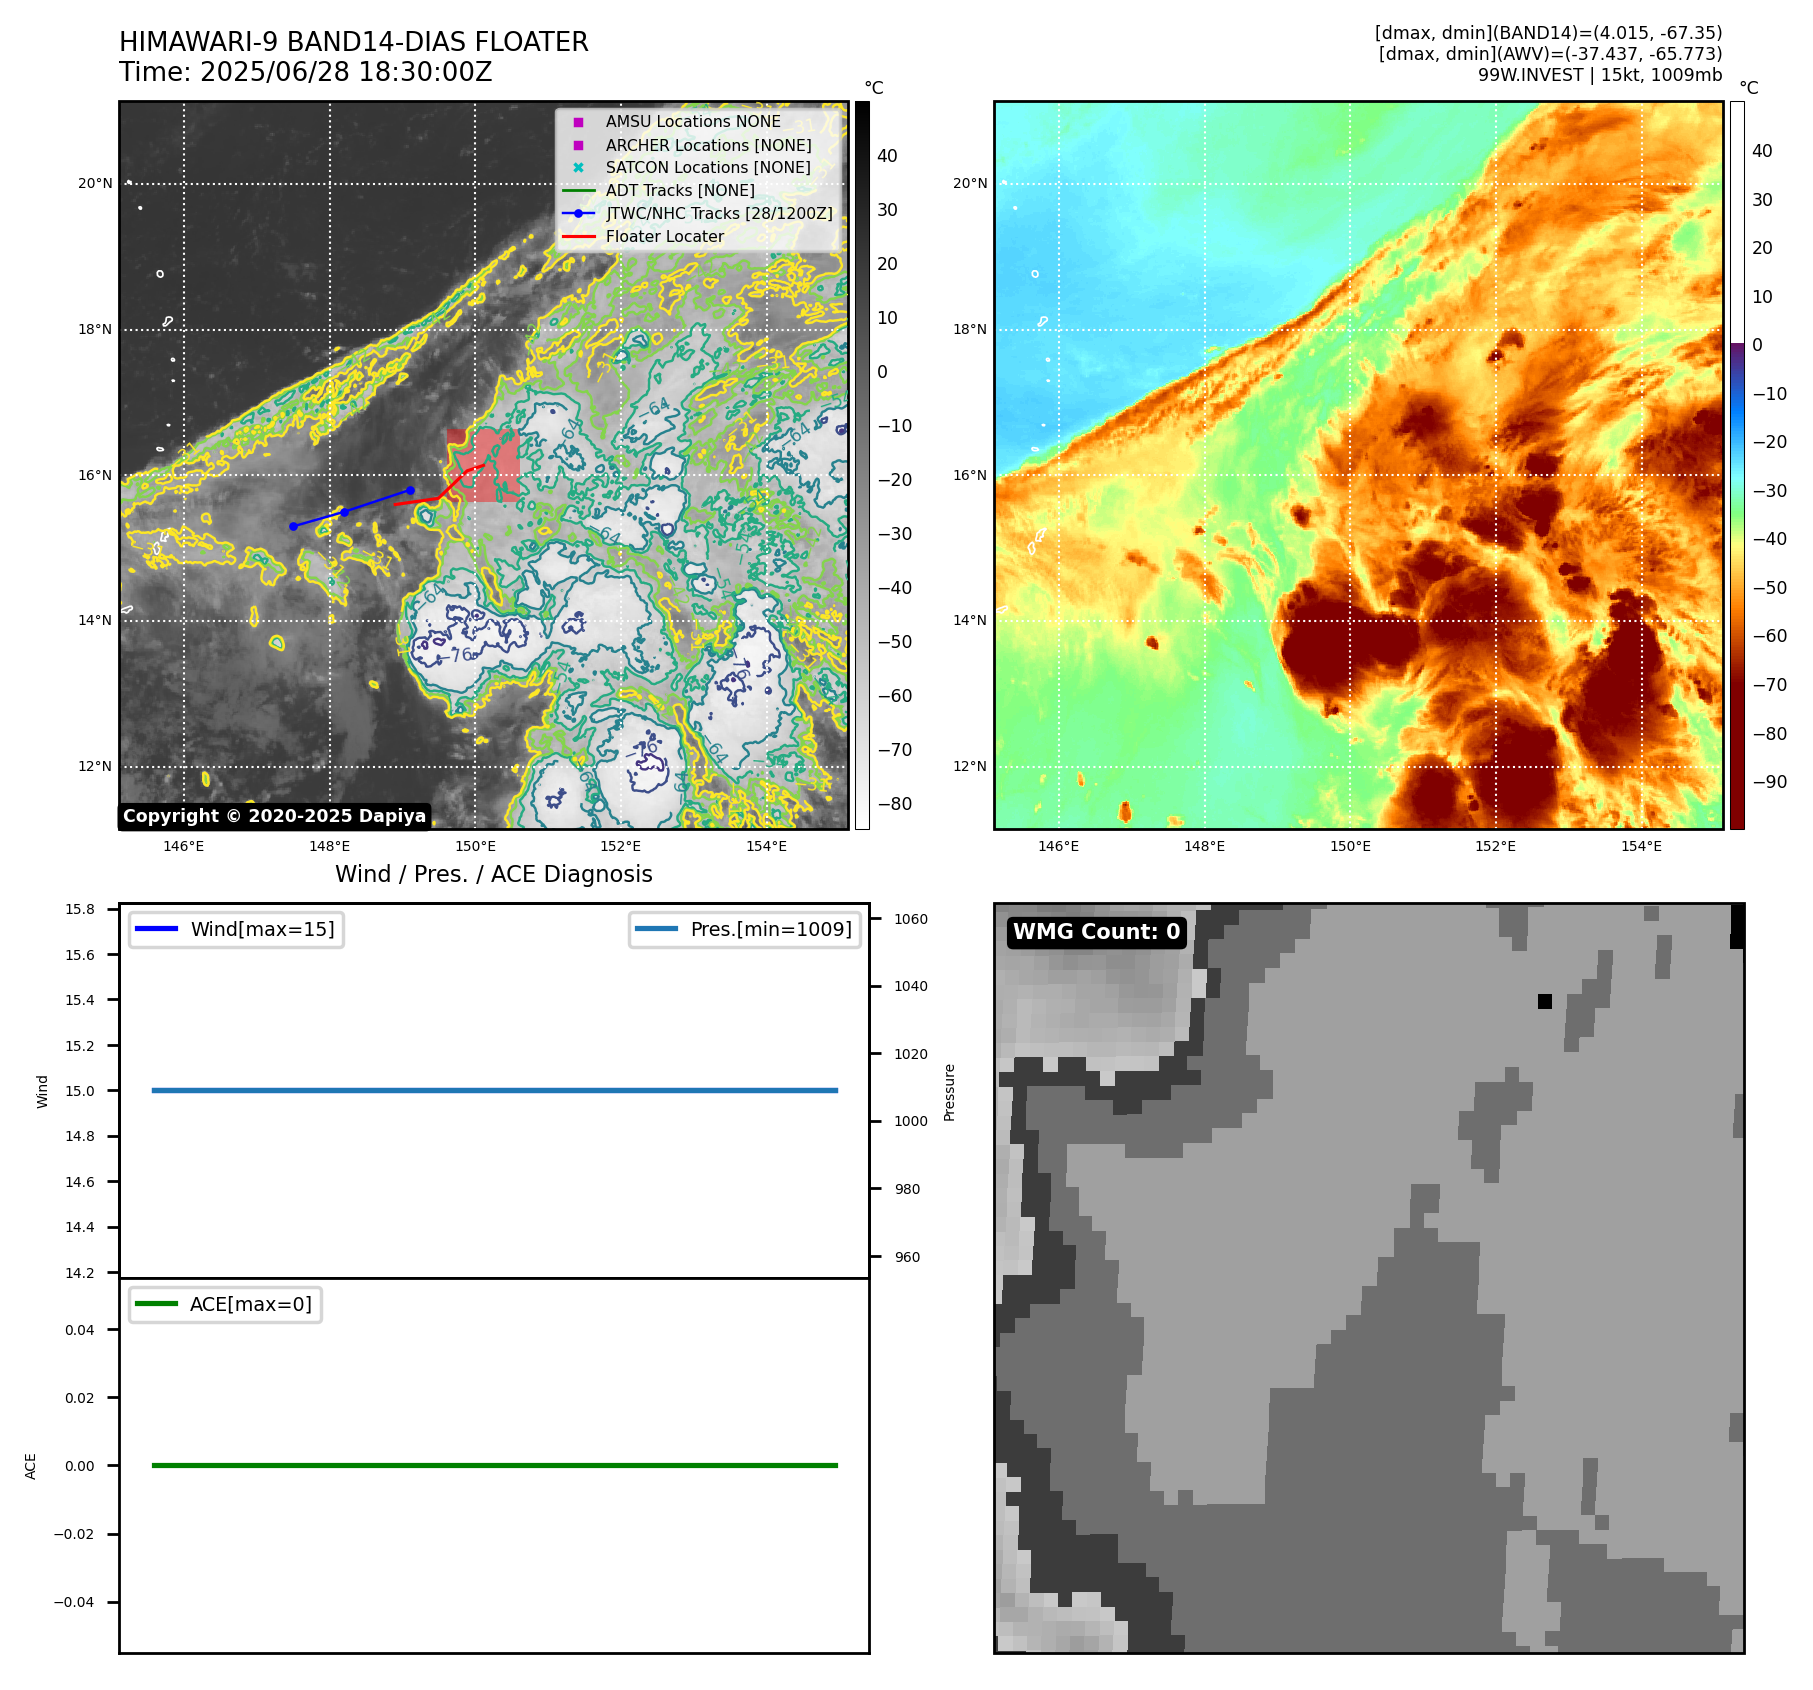Click the easternmost blue JTWC track point
Image resolution: width=1813 pixels, height=1690 pixels.
410,490
